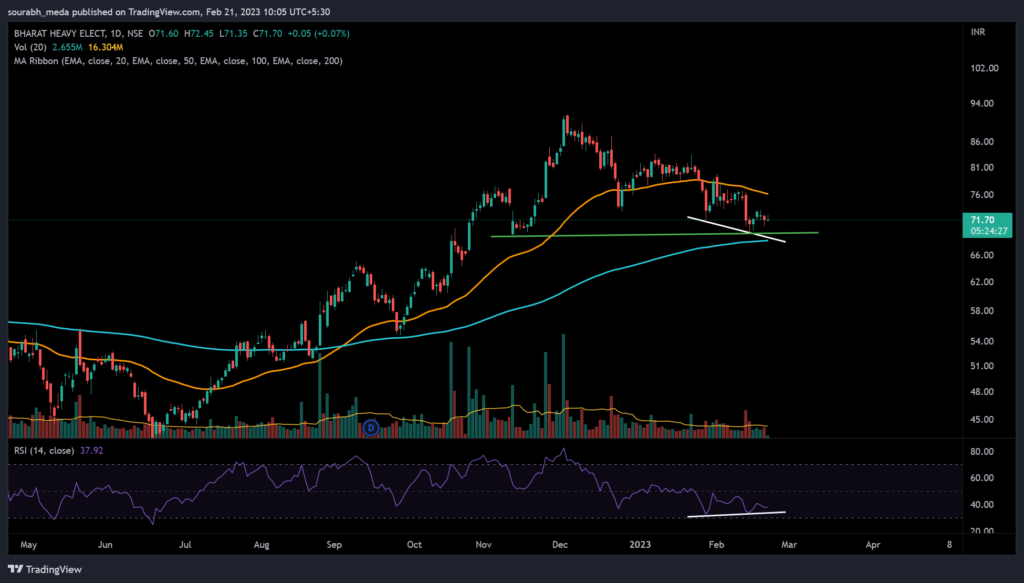Image resolution: width=1024 pixels, height=583 pixels.
Task: Click the 48.00 price axis label
Action: [x=982, y=392]
